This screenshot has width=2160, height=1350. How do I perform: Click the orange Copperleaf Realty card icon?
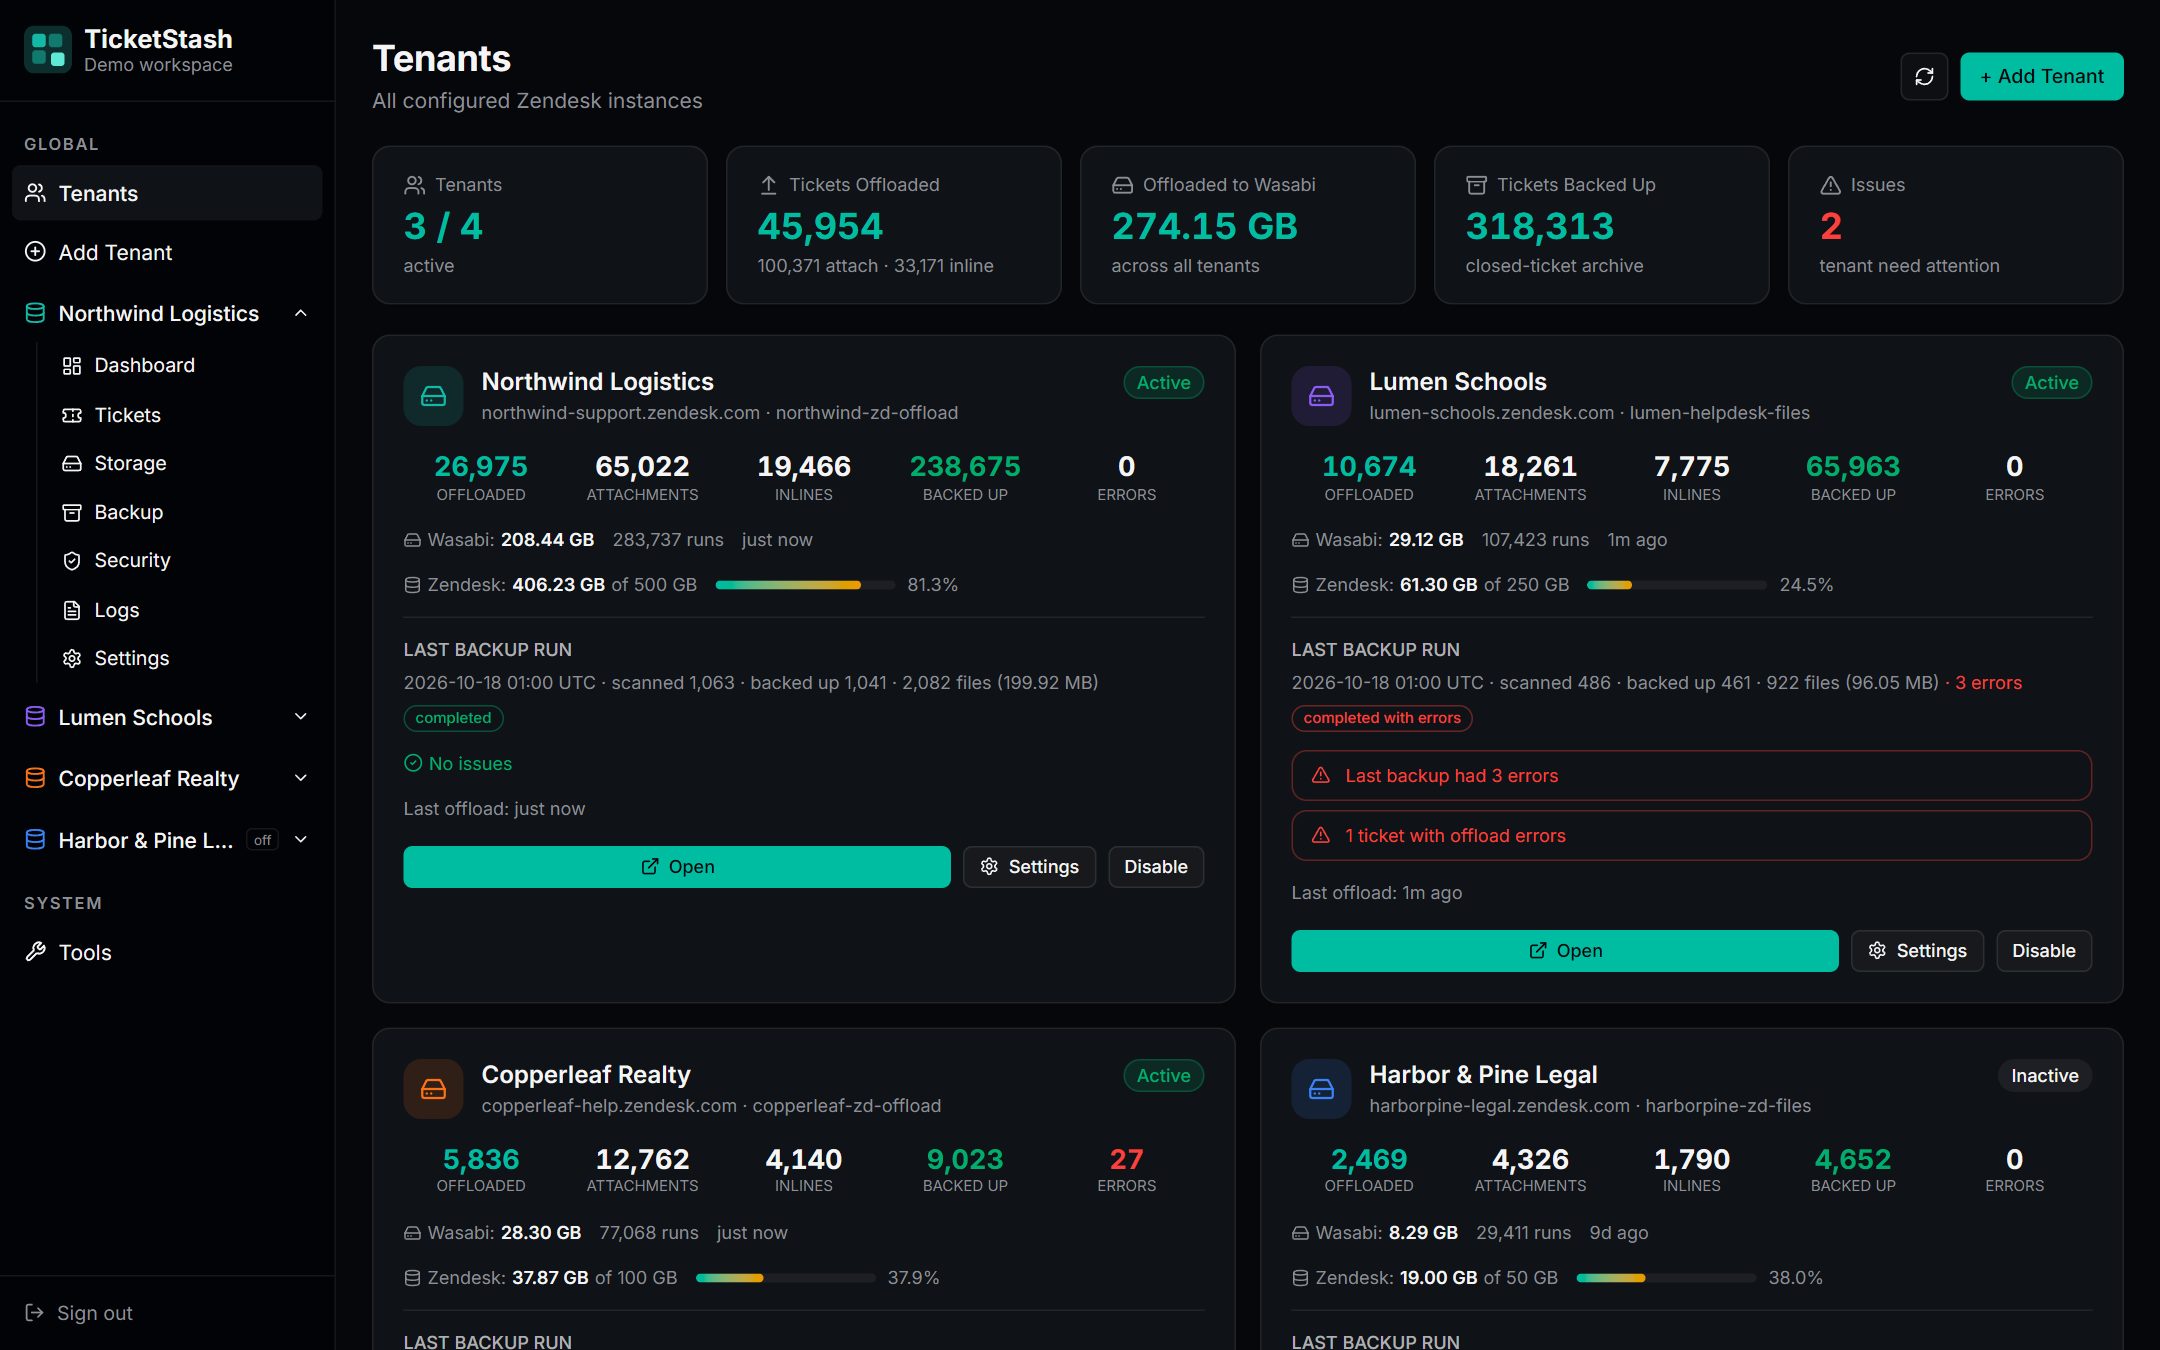(433, 1089)
